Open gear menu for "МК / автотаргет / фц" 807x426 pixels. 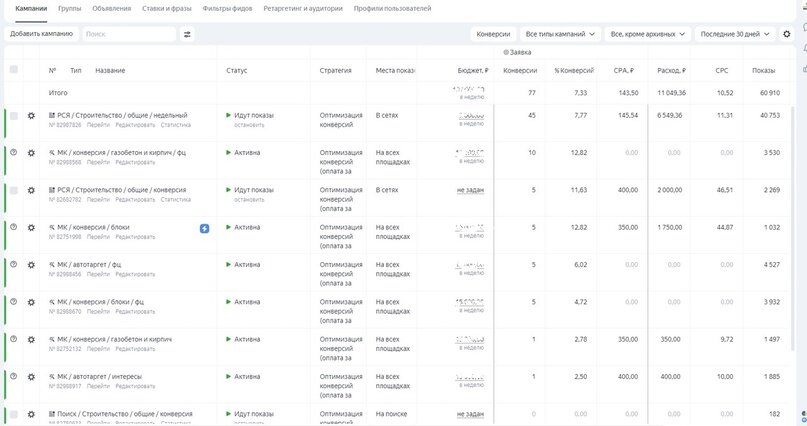pyautogui.click(x=31, y=265)
